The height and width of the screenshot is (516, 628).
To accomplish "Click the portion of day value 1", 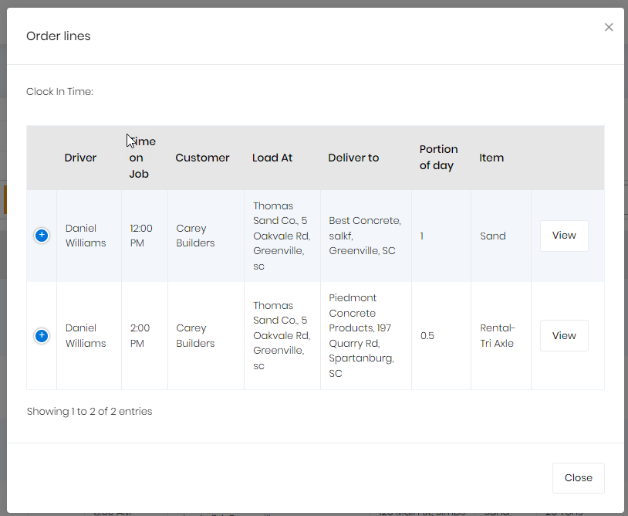I will tap(422, 236).
